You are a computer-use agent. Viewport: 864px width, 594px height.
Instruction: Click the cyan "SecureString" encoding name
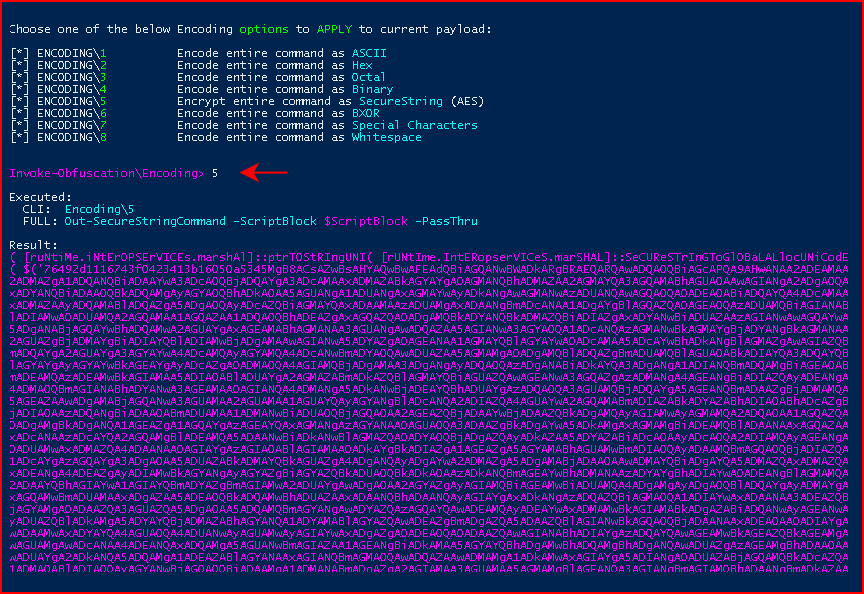(x=401, y=101)
